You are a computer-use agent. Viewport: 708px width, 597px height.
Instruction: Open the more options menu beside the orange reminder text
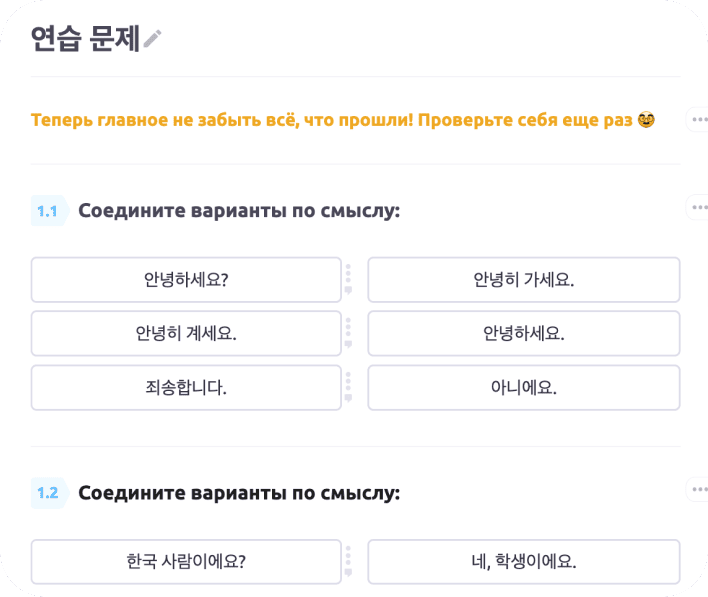pyautogui.click(x=697, y=120)
